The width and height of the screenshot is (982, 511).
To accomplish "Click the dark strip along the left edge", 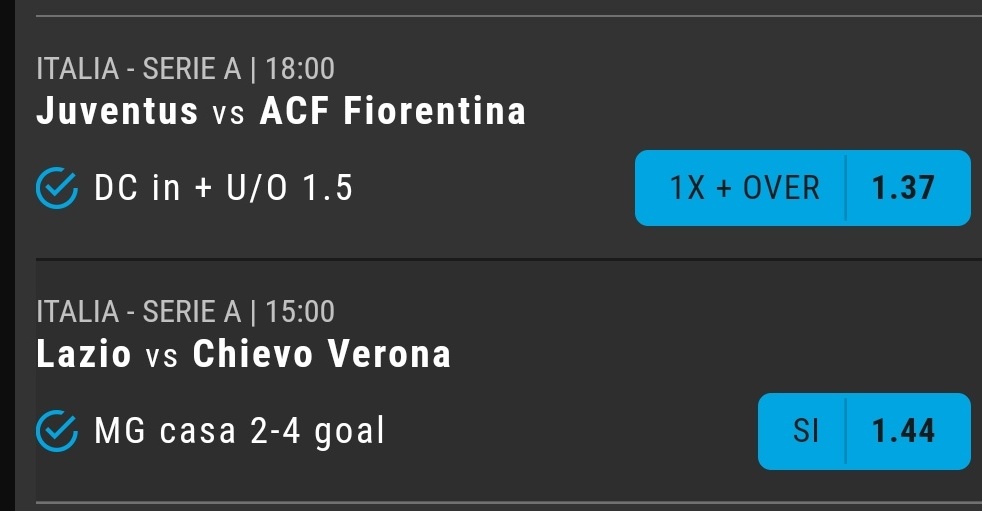I will (7, 256).
